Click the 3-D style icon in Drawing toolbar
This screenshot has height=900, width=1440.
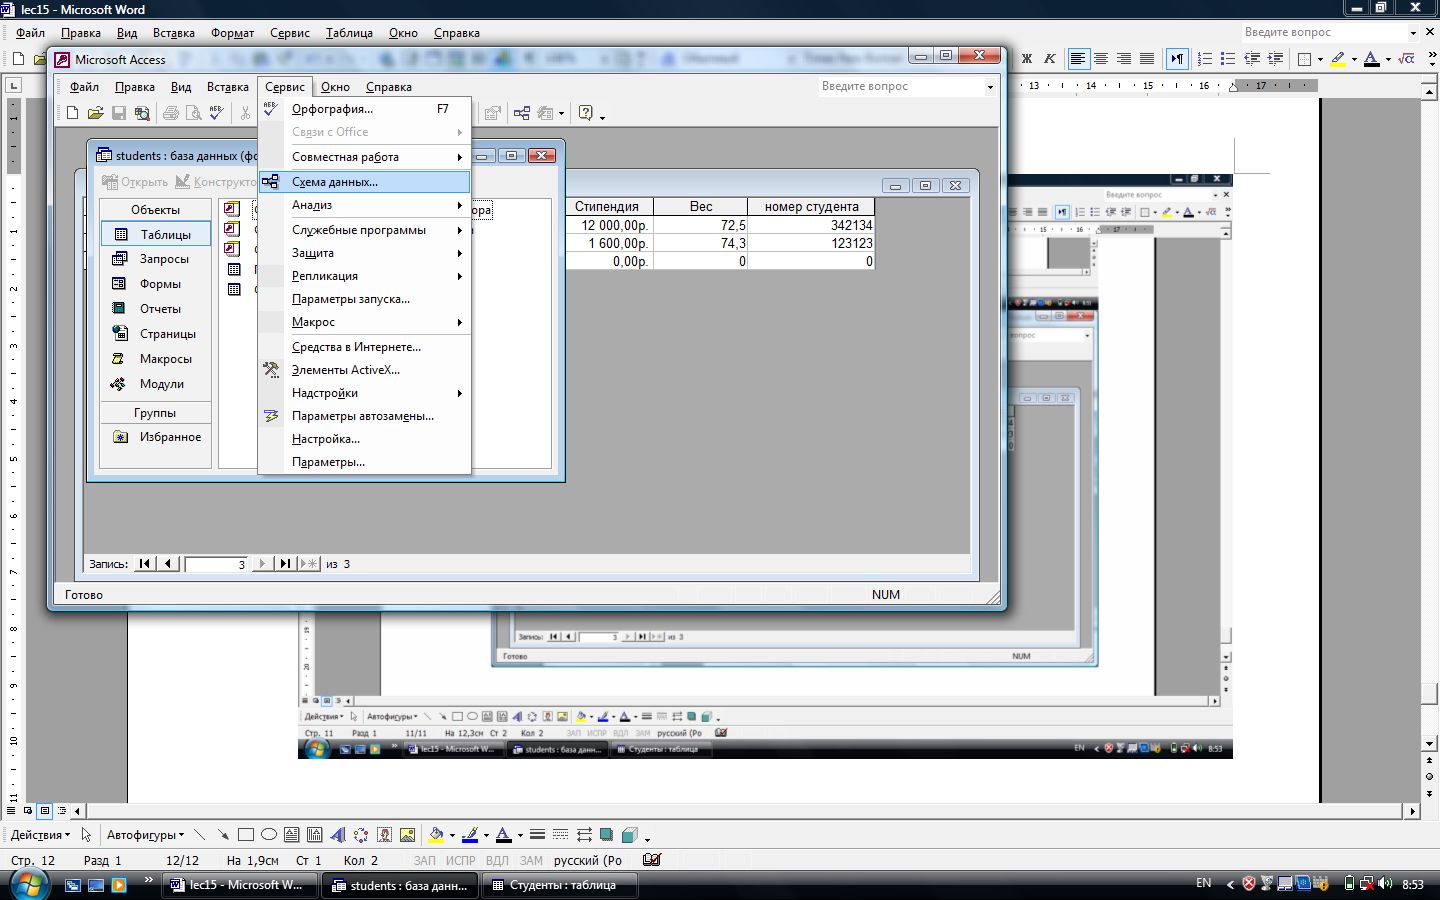[x=629, y=834]
